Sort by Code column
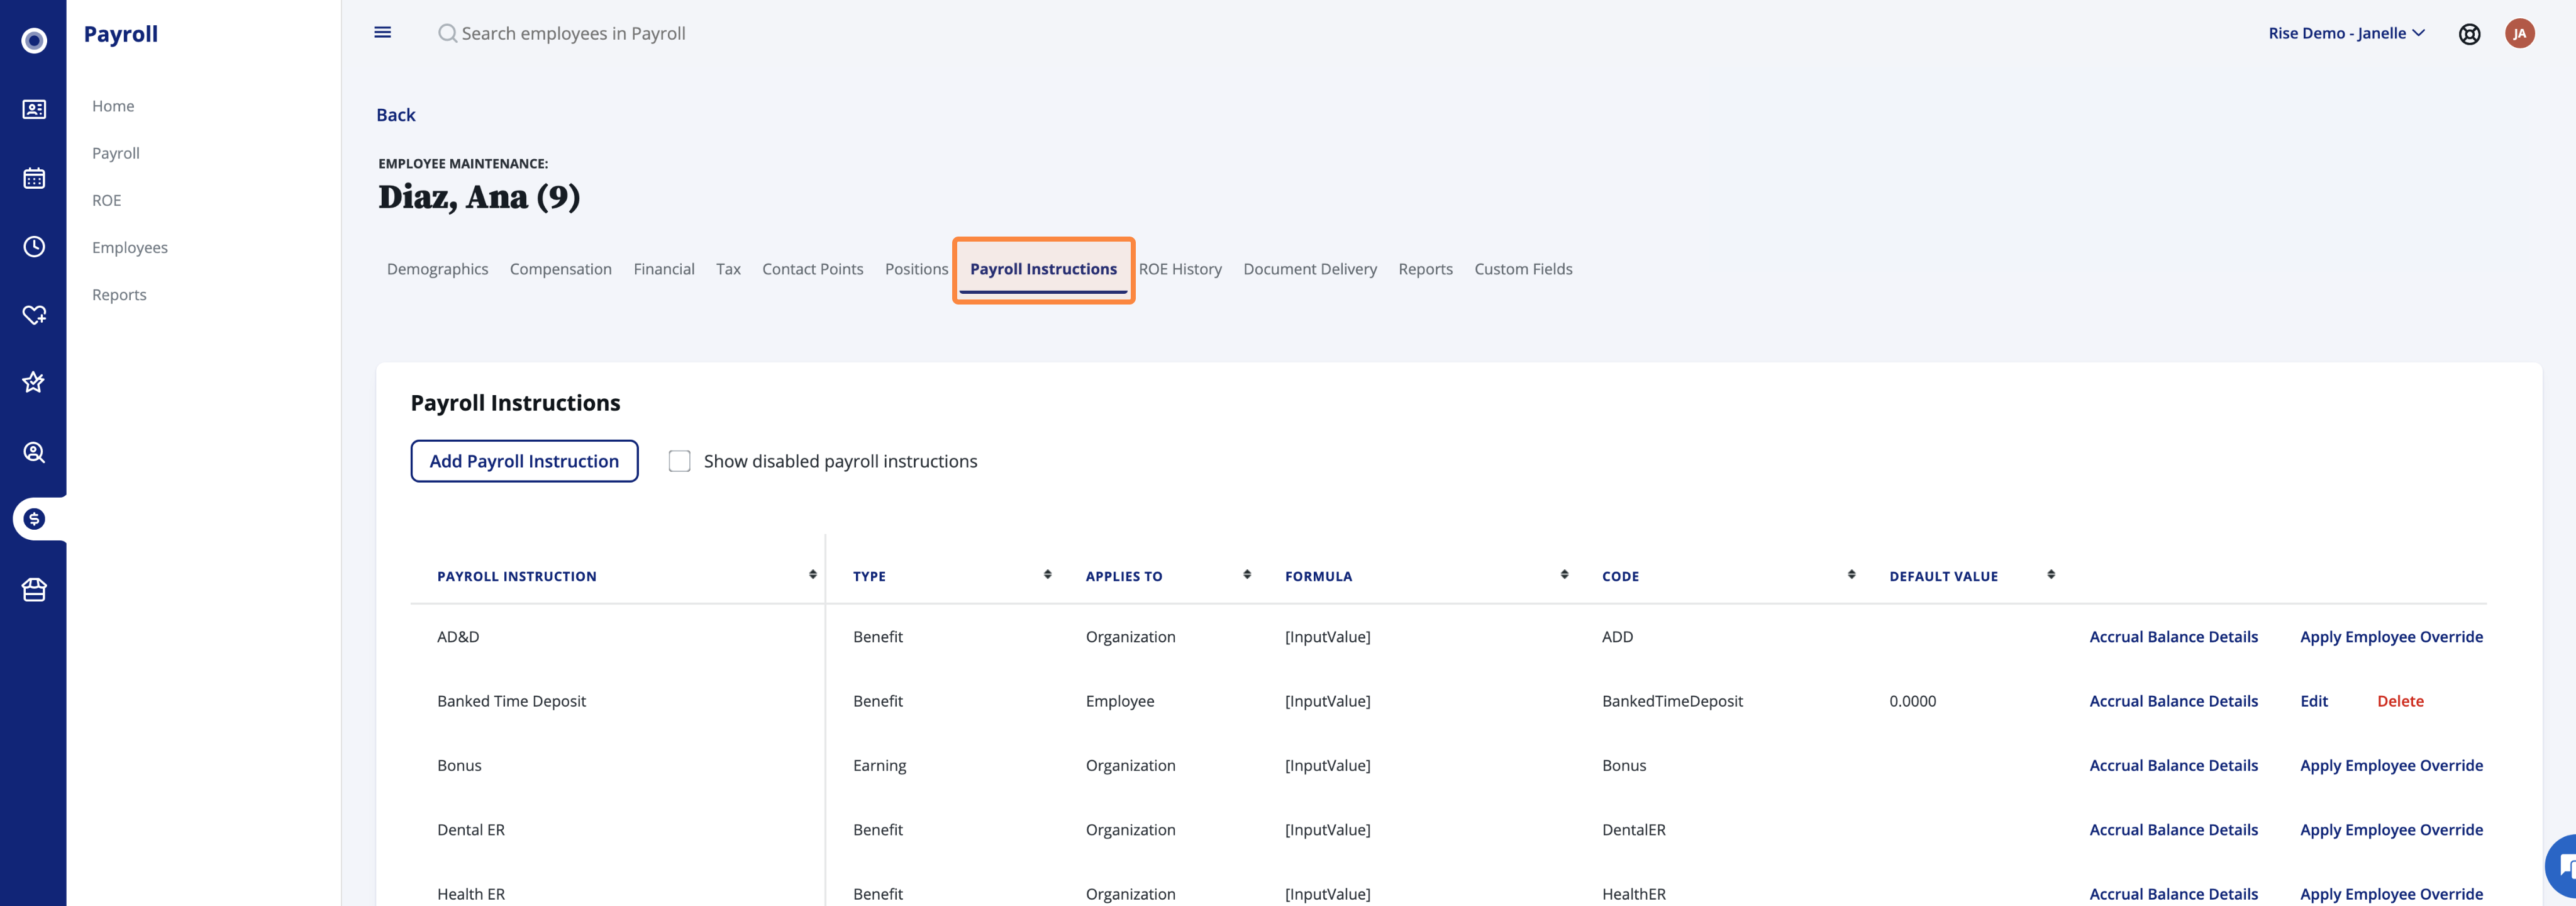The image size is (2576, 906). [1851, 575]
